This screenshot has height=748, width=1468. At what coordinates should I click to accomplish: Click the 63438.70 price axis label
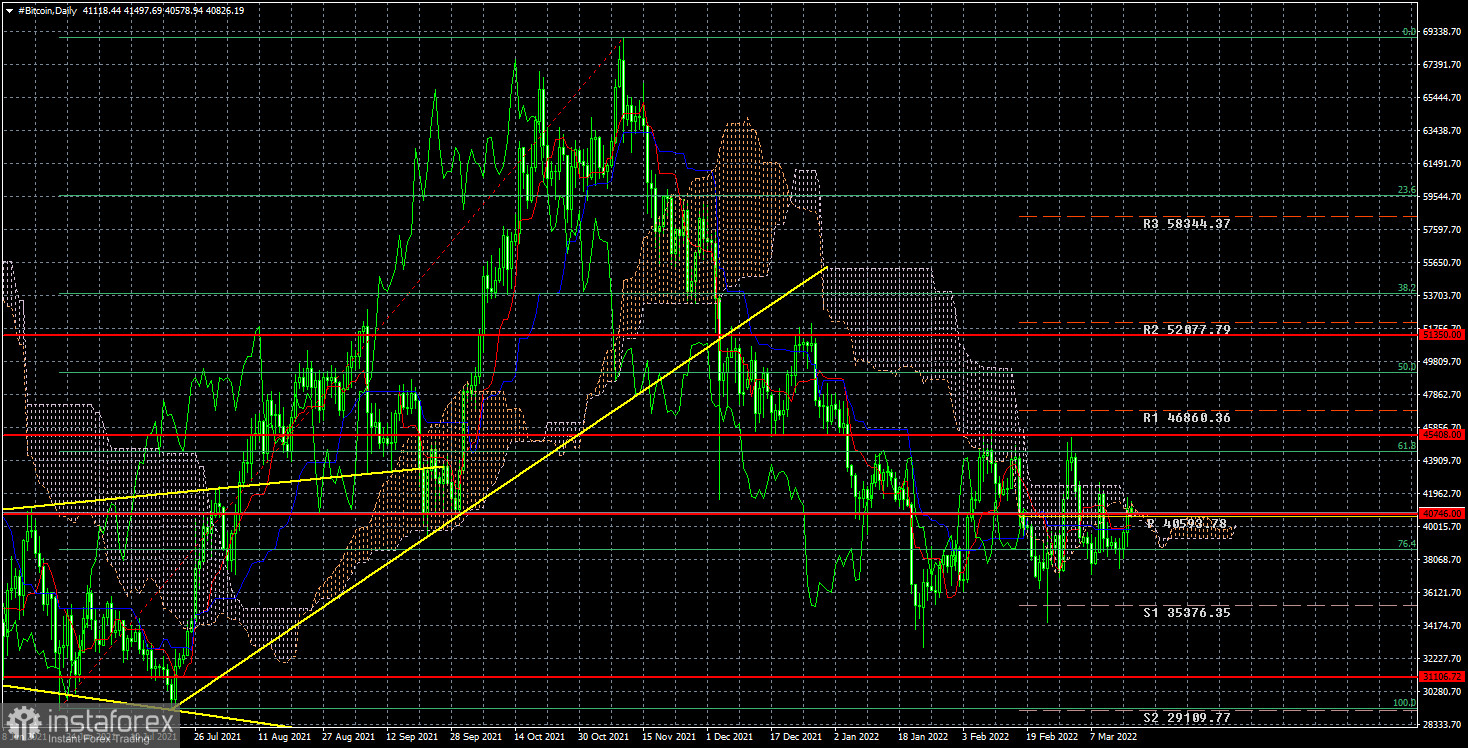(1443, 131)
